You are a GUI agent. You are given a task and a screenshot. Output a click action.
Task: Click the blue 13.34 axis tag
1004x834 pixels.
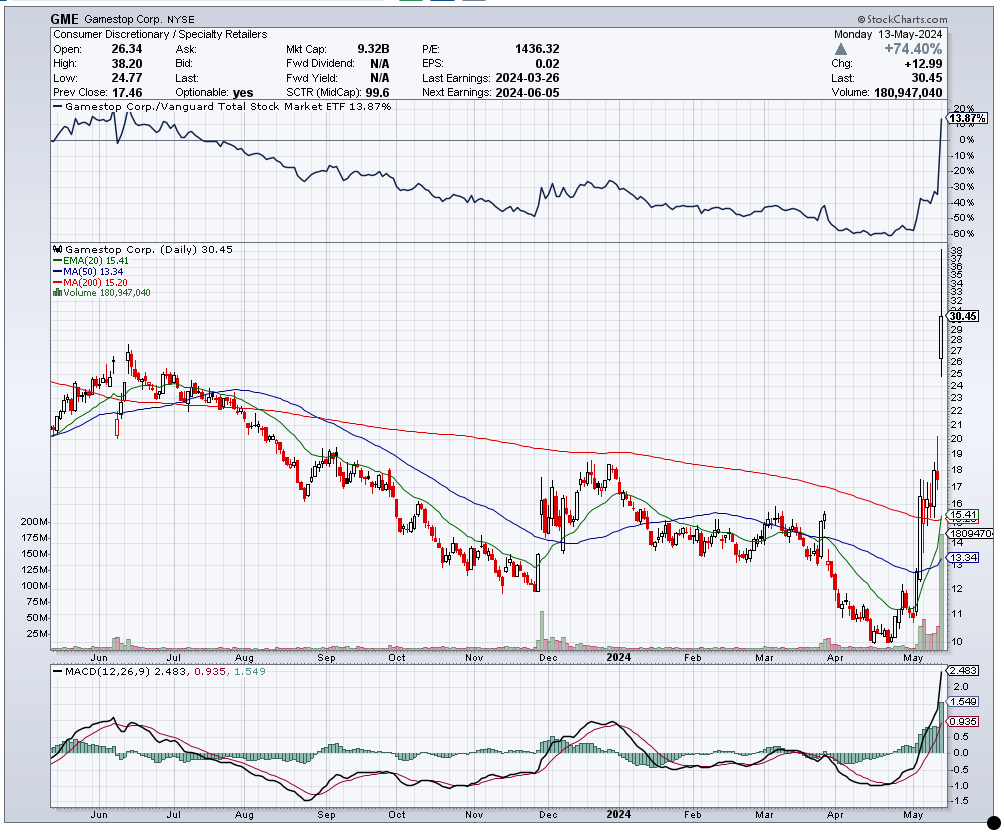(963, 558)
